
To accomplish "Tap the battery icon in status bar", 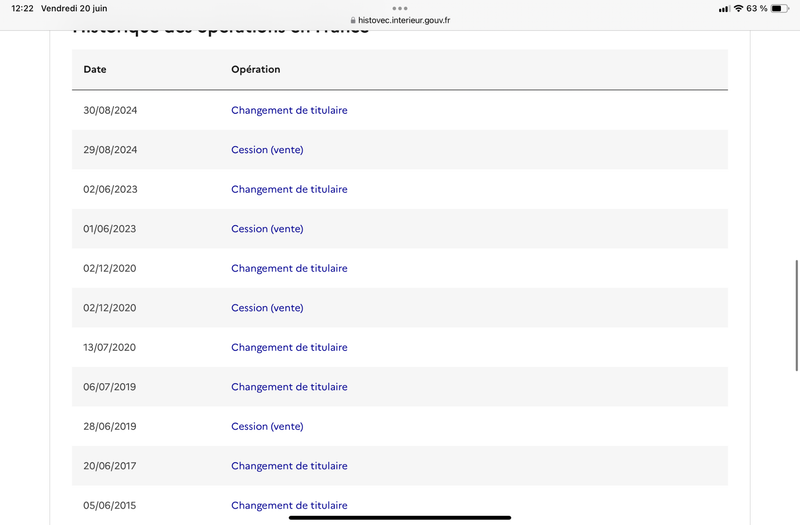I will click(780, 8).
